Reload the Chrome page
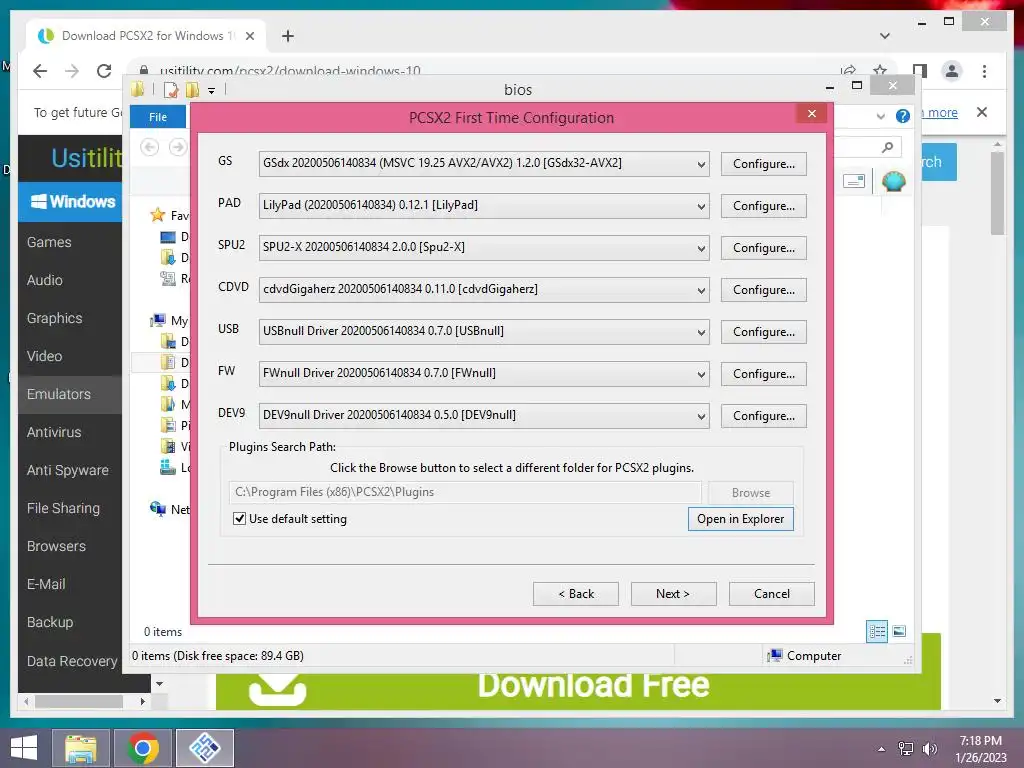Image resolution: width=1024 pixels, height=768 pixels. [104, 71]
